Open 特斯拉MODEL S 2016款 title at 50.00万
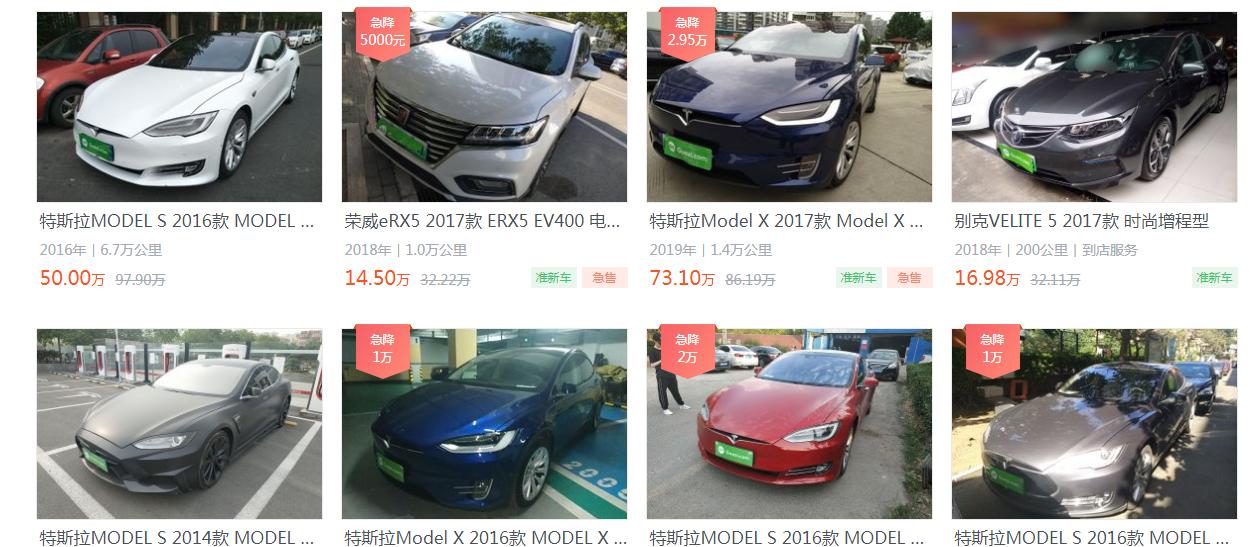This screenshot has height=547, width=1255. (x=177, y=222)
